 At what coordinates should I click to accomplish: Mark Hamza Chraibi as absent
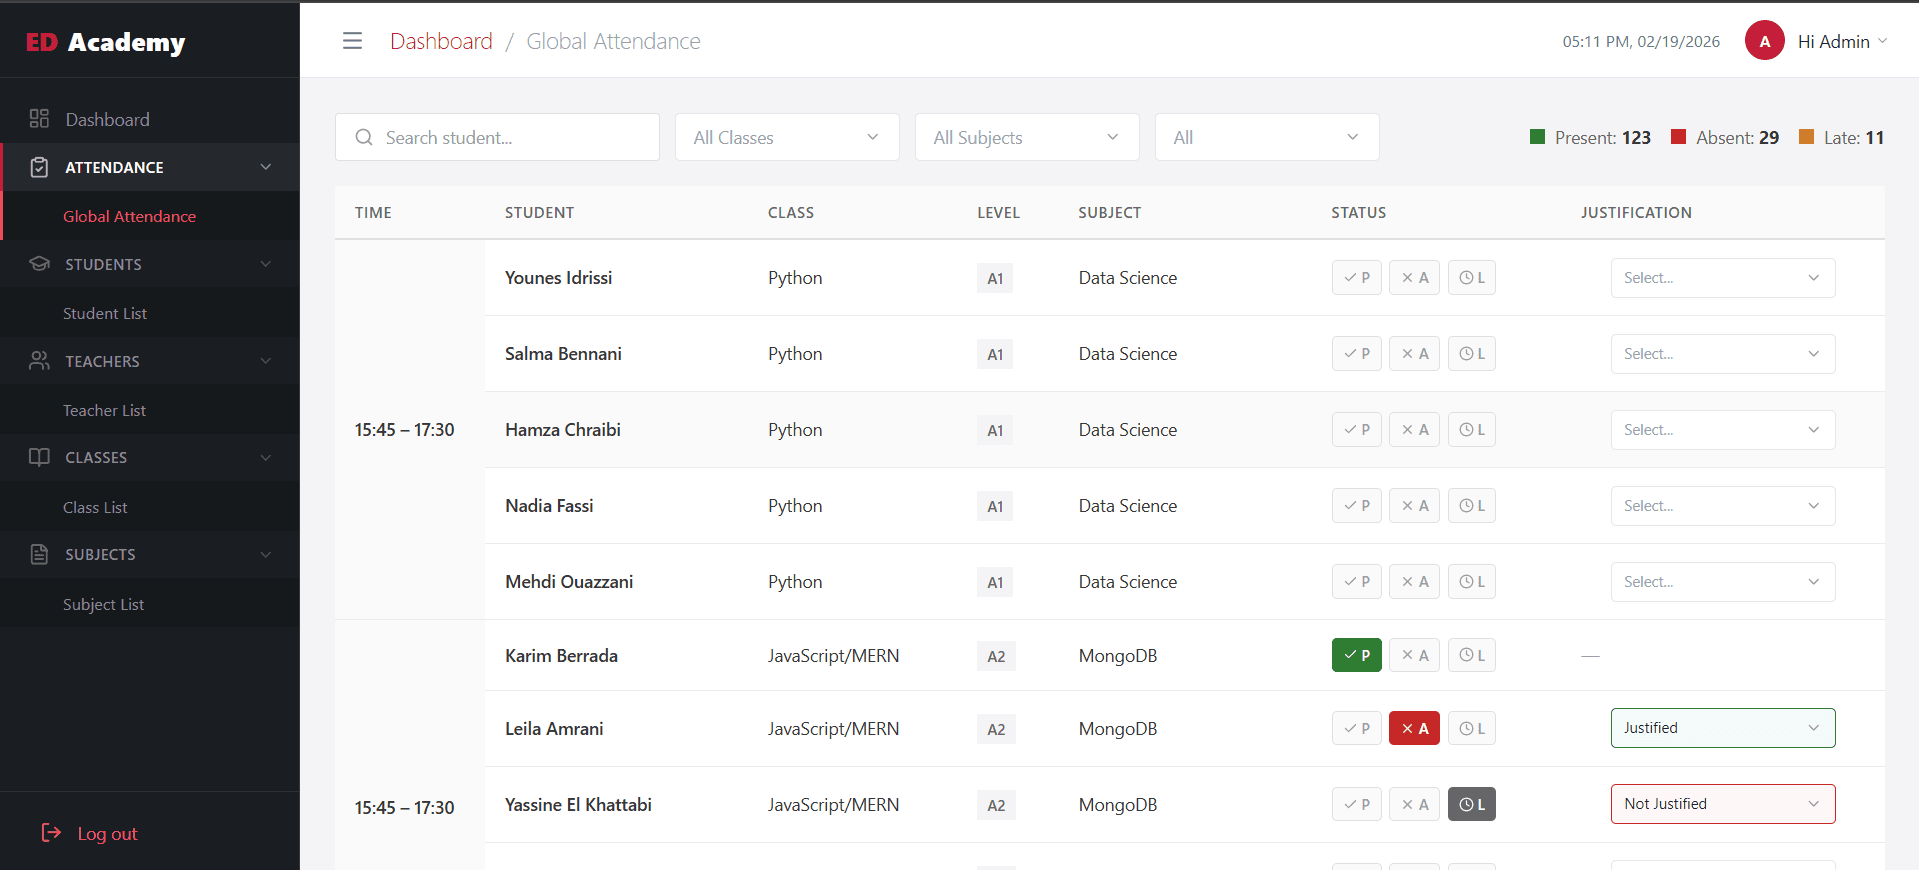(x=1414, y=430)
